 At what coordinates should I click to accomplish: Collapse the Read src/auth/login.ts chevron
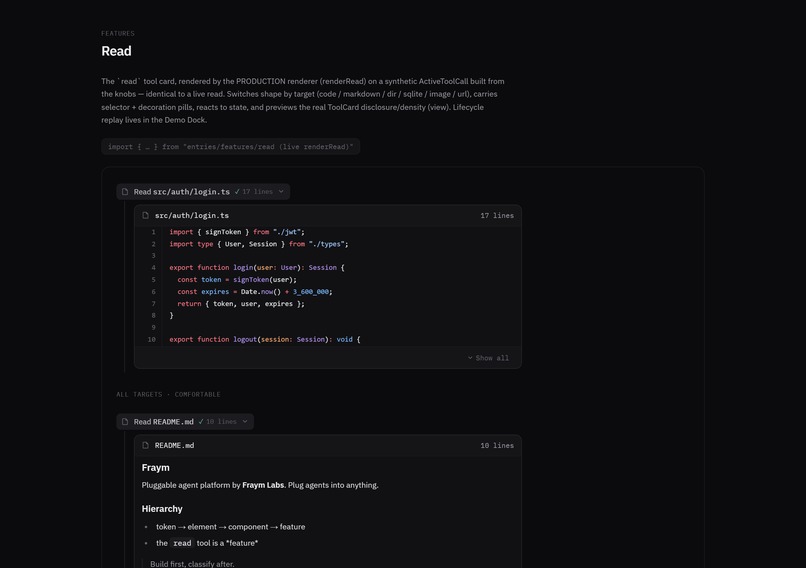point(281,192)
